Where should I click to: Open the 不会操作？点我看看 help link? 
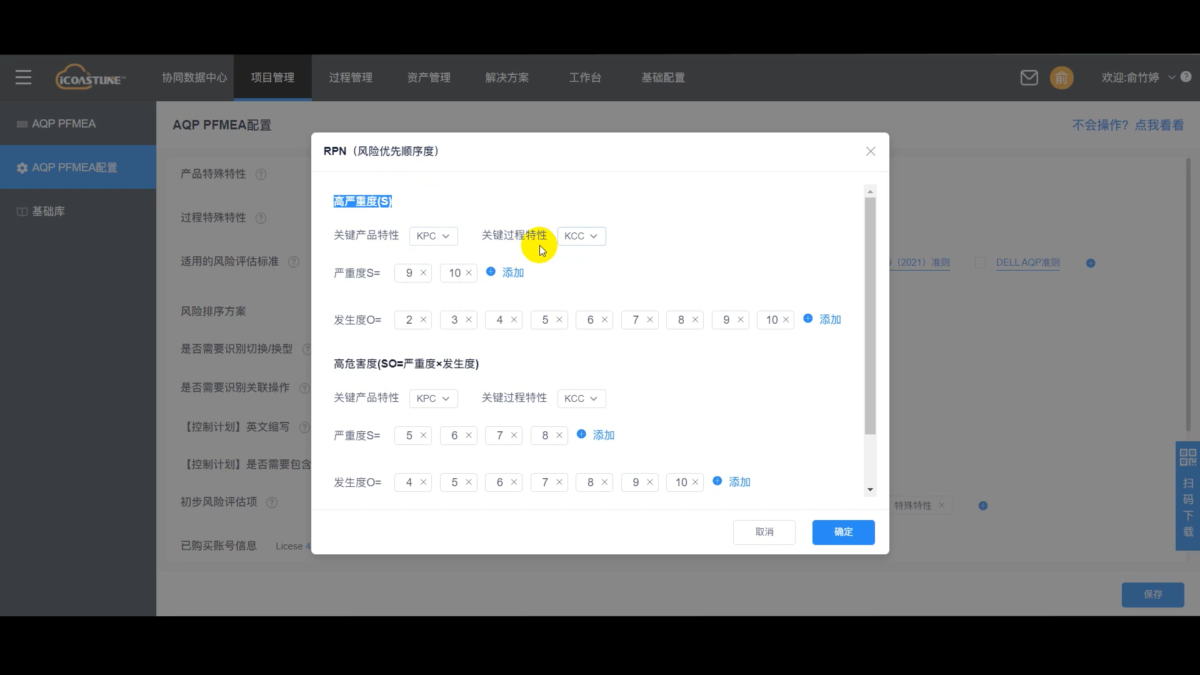click(x=1128, y=125)
